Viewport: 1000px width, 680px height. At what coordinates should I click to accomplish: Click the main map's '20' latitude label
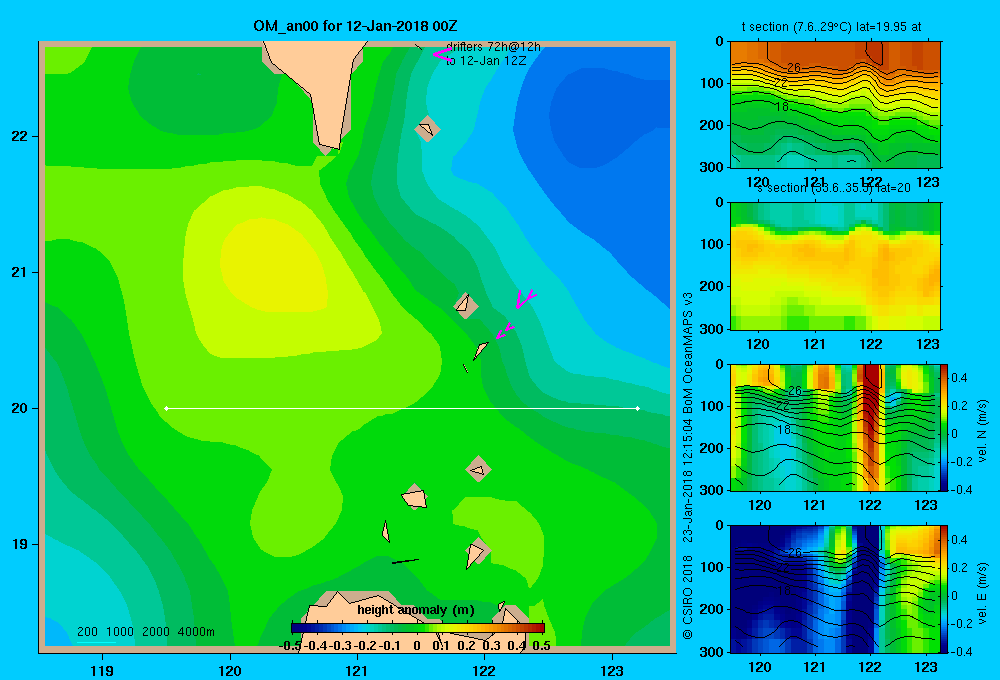point(20,408)
